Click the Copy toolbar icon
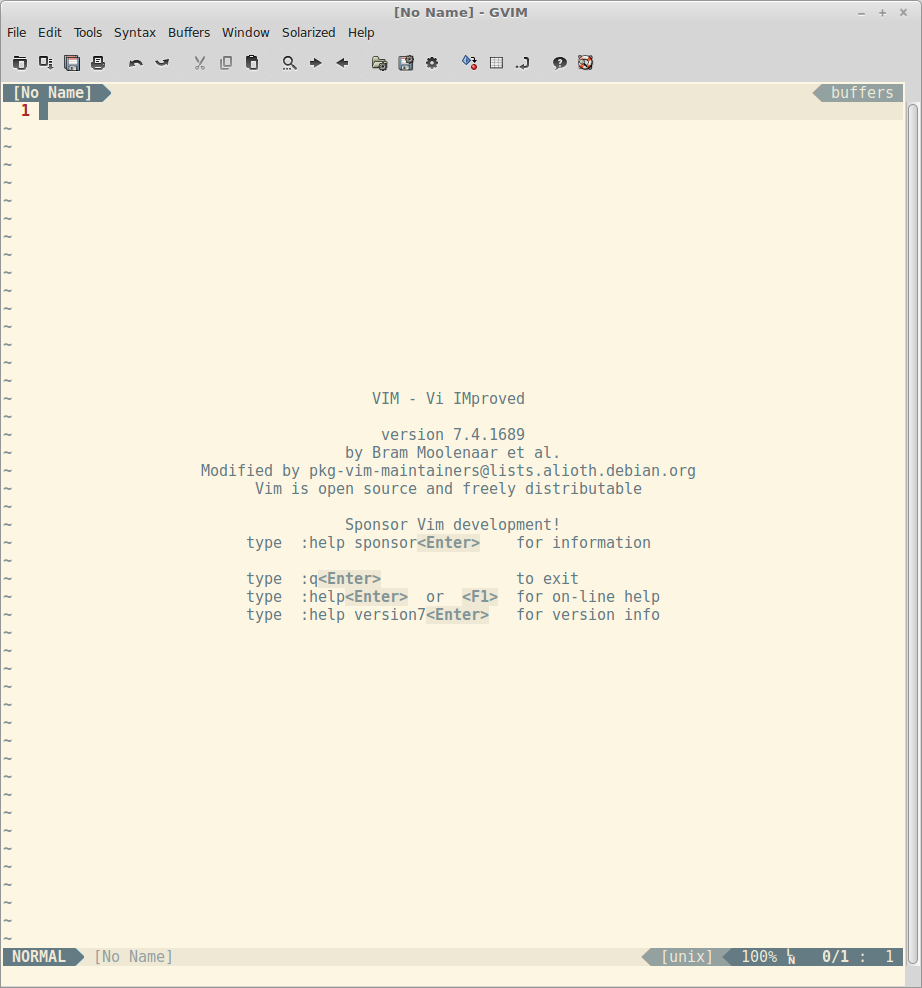Image resolution: width=922 pixels, height=988 pixels. [x=226, y=63]
